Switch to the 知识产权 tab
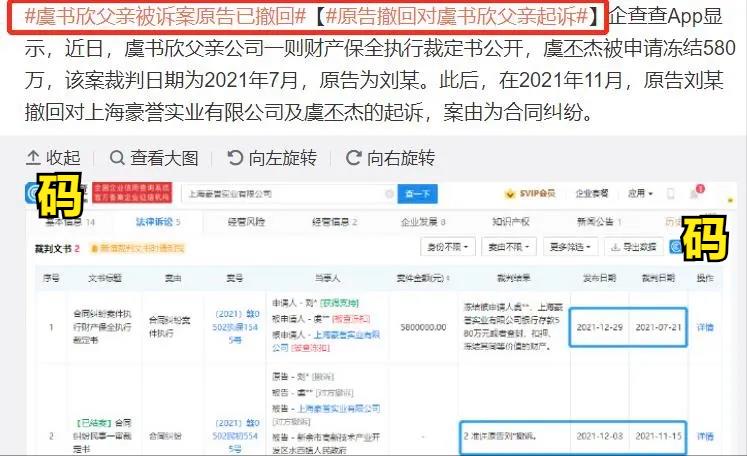Viewport: 747px width, 456px height. tap(511, 222)
